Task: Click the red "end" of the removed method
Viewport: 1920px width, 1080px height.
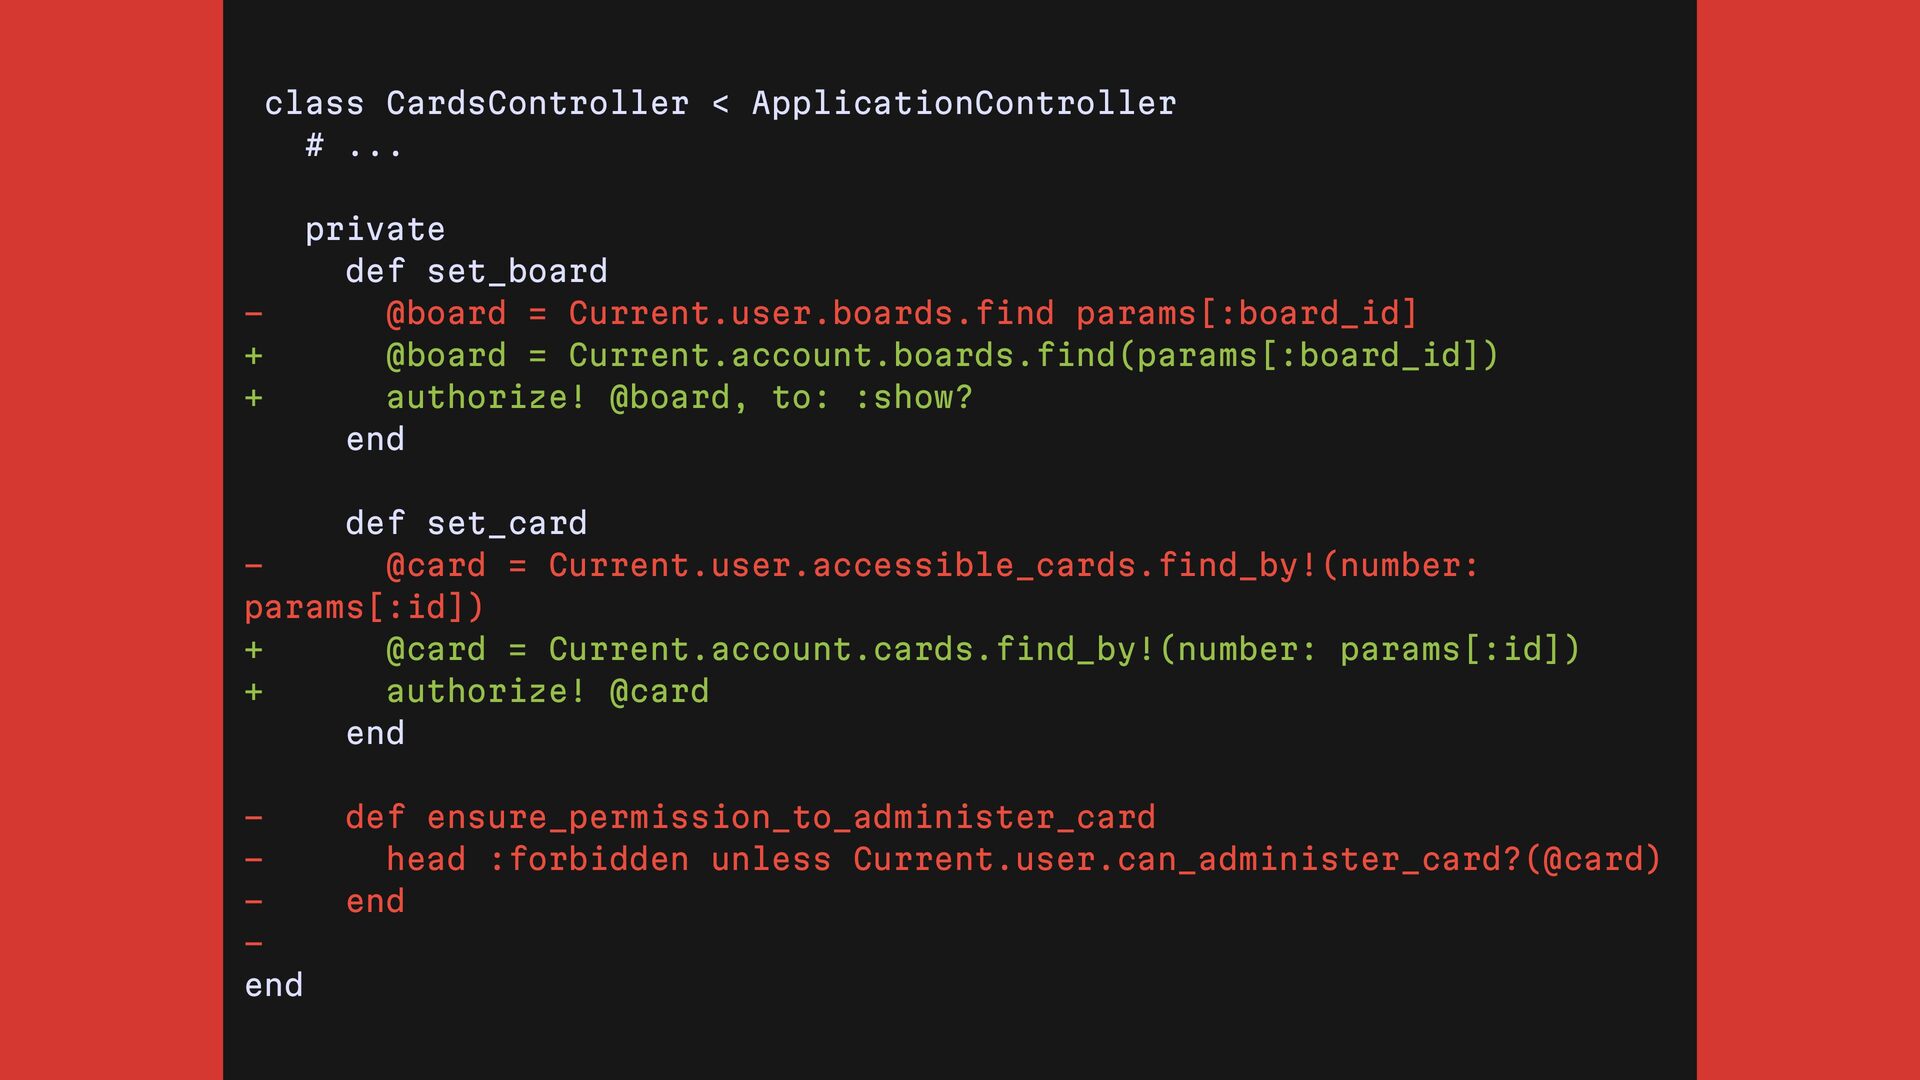Action: (x=375, y=902)
